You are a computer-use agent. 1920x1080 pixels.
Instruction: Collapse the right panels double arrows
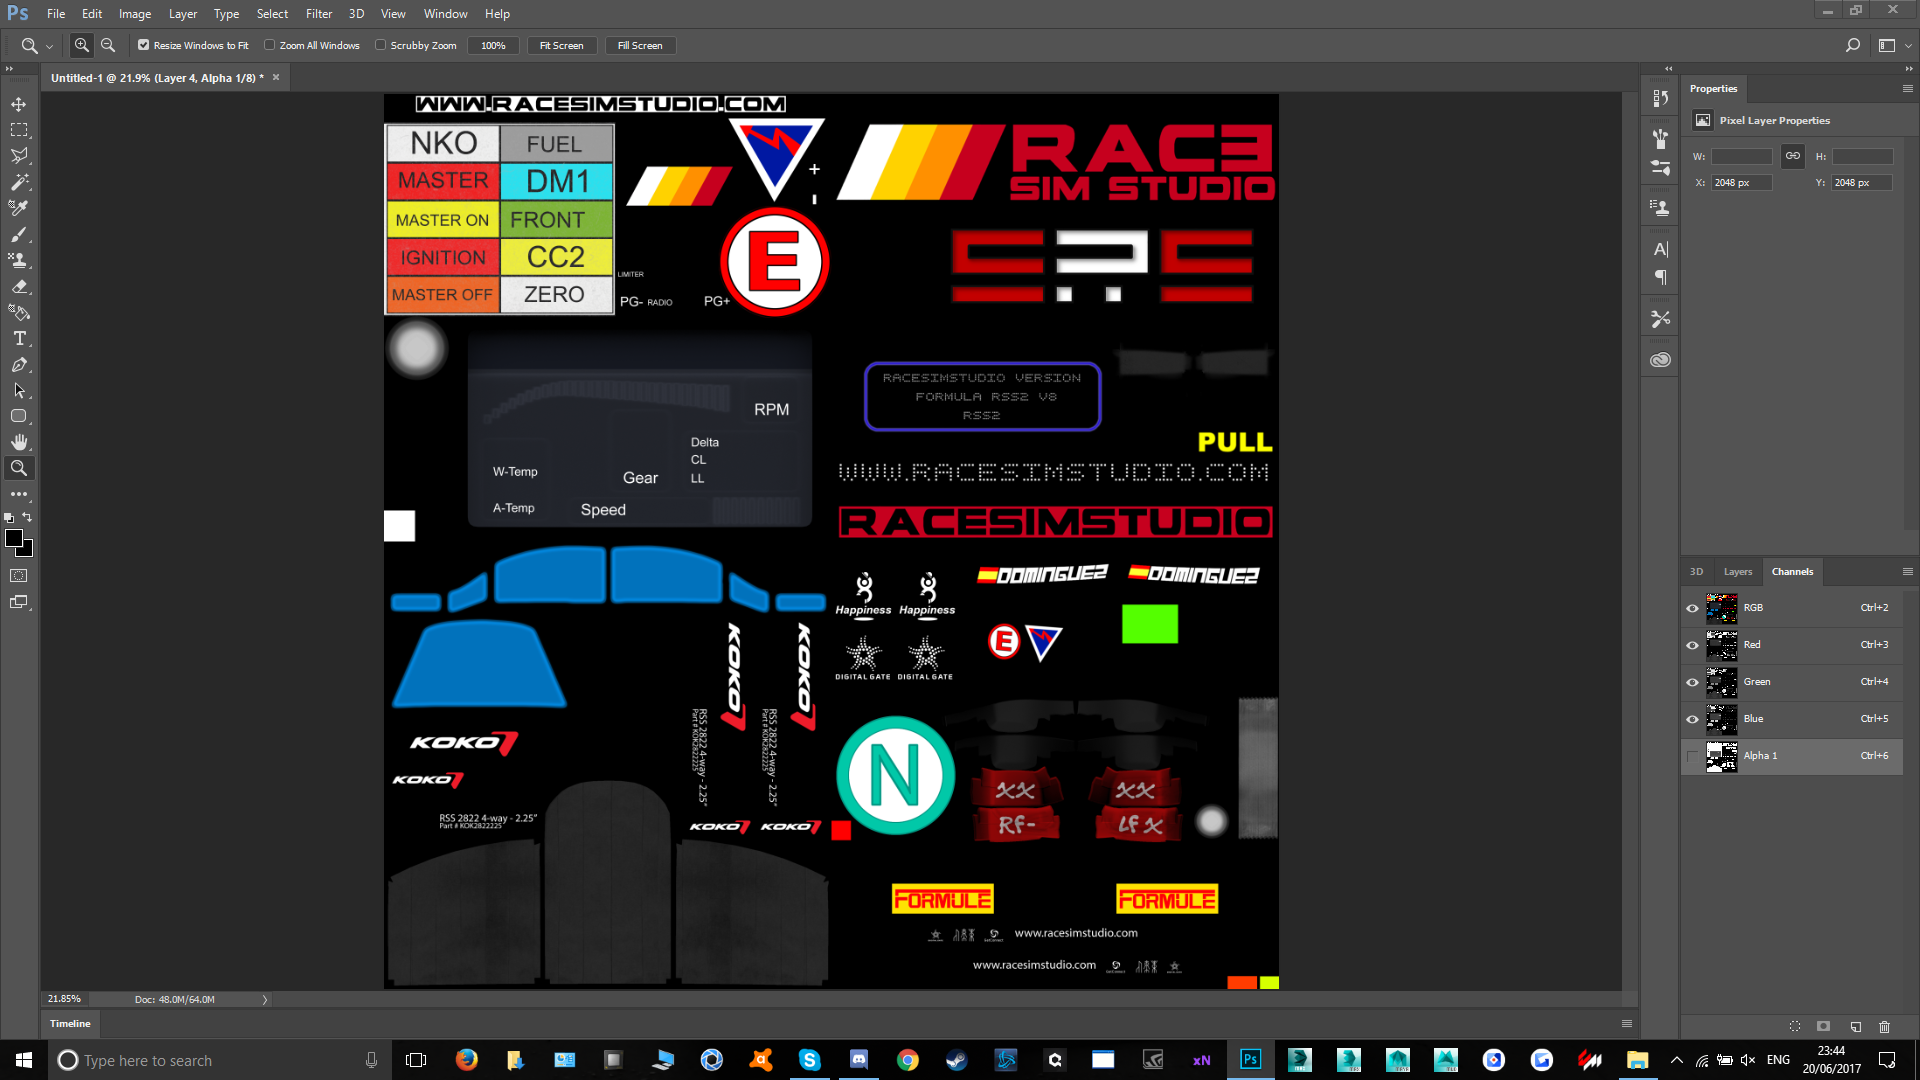1908,68
